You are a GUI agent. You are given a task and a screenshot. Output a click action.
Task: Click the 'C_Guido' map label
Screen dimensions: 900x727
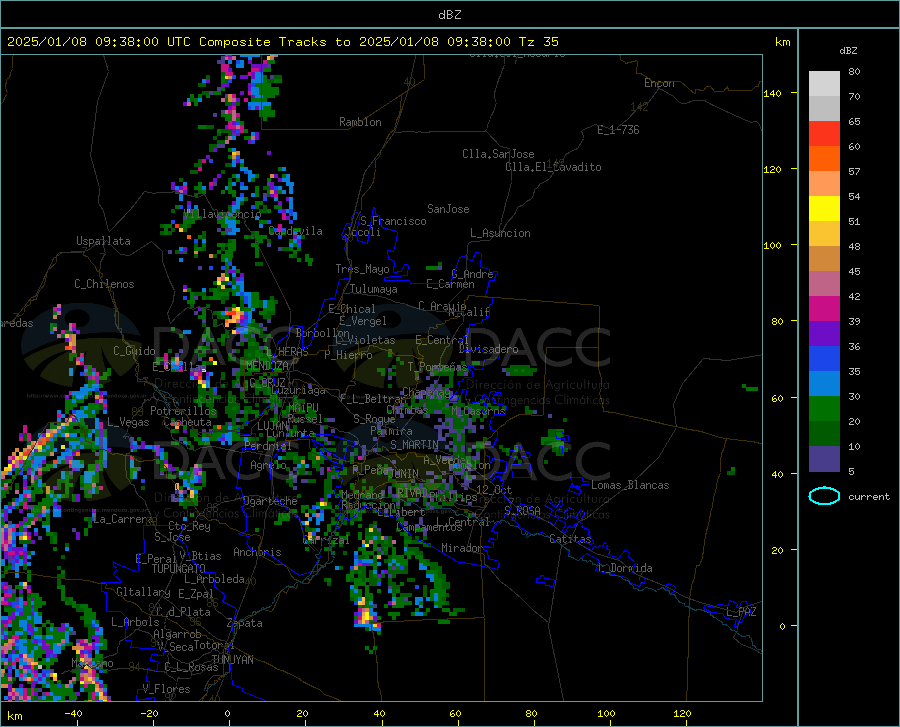[x=134, y=351]
